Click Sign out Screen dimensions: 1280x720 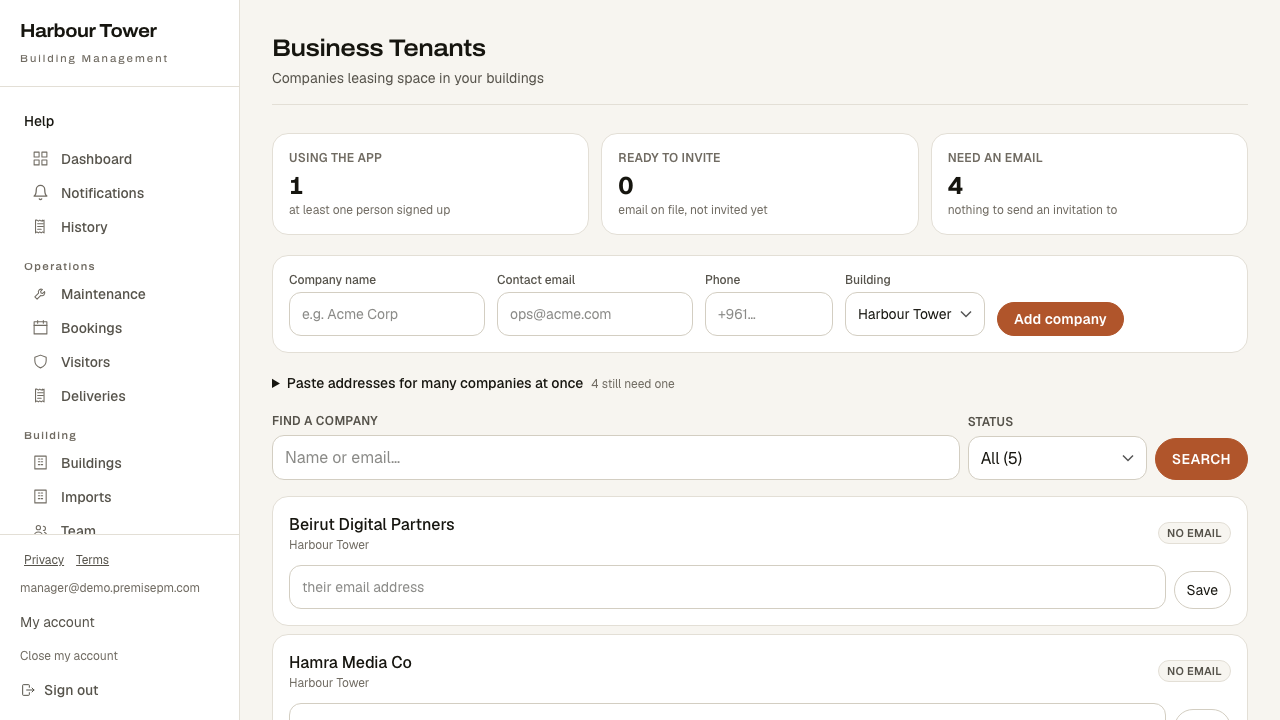59,690
